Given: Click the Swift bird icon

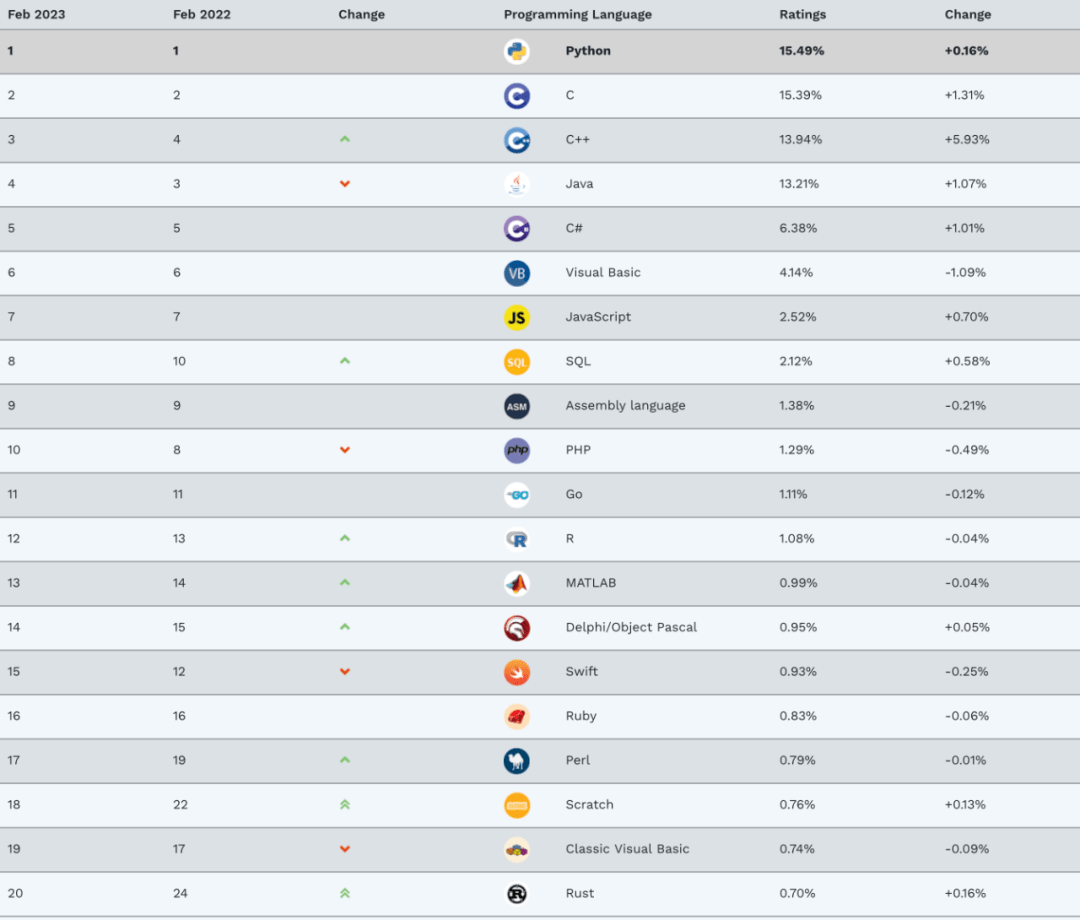Looking at the screenshot, I should (x=517, y=672).
